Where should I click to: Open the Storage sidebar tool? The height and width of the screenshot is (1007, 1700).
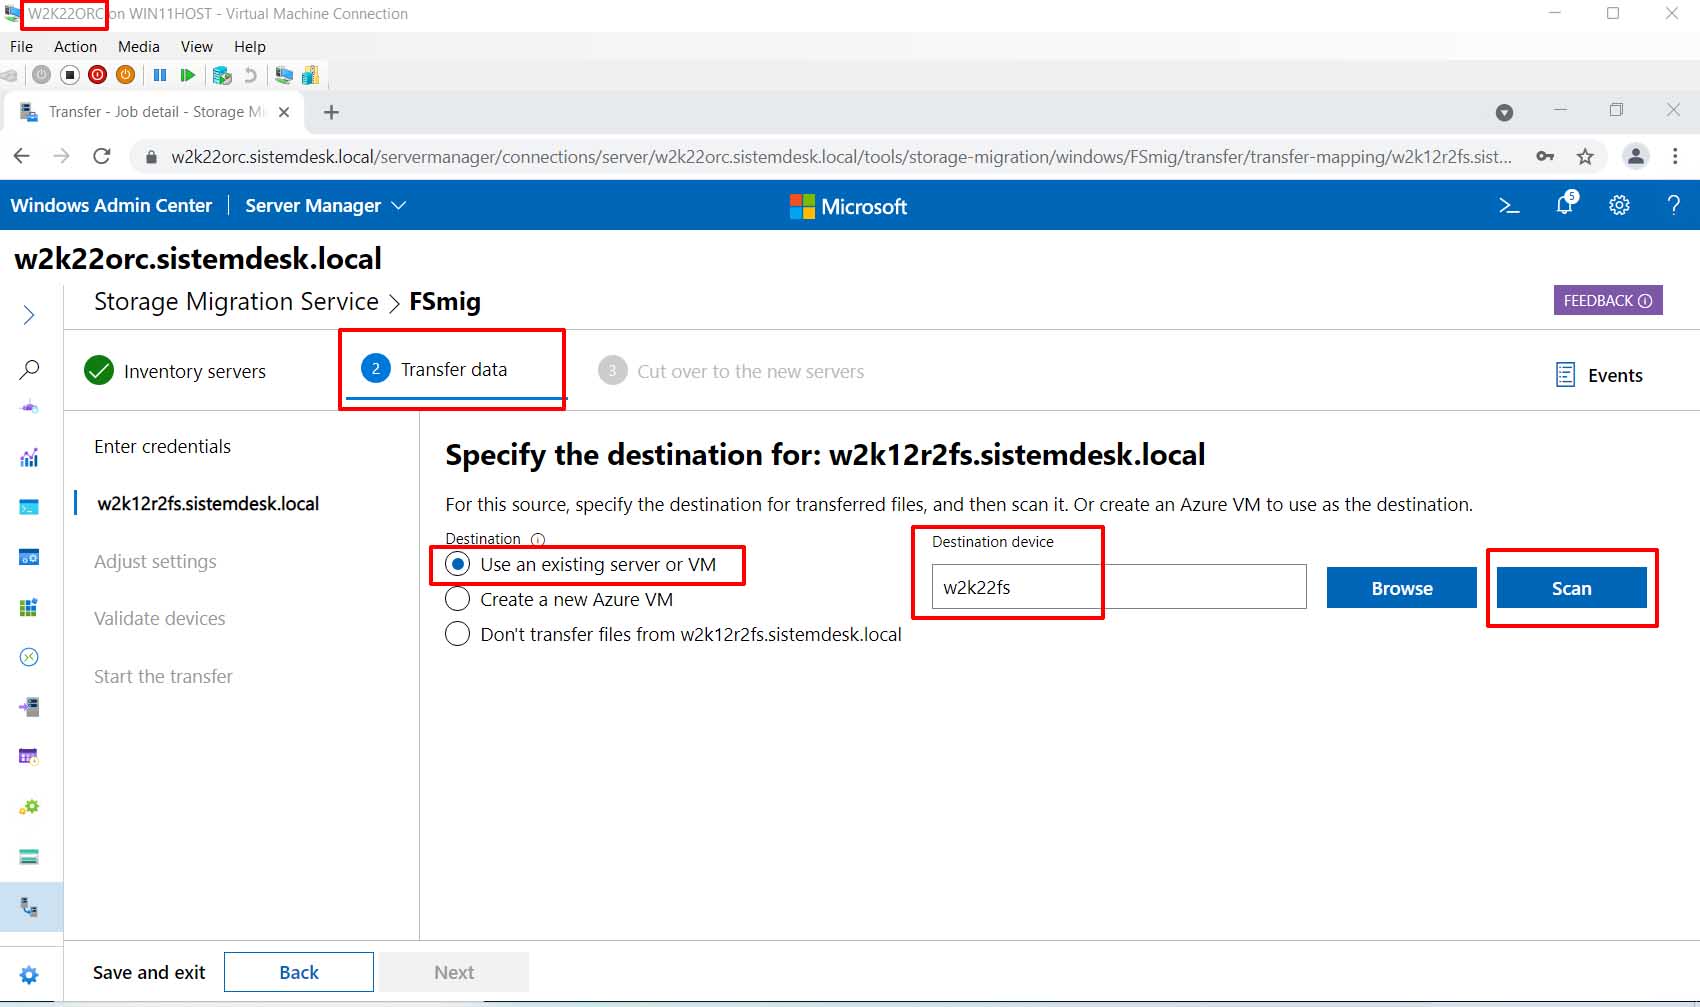pyautogui.click(x=29, y=857)
